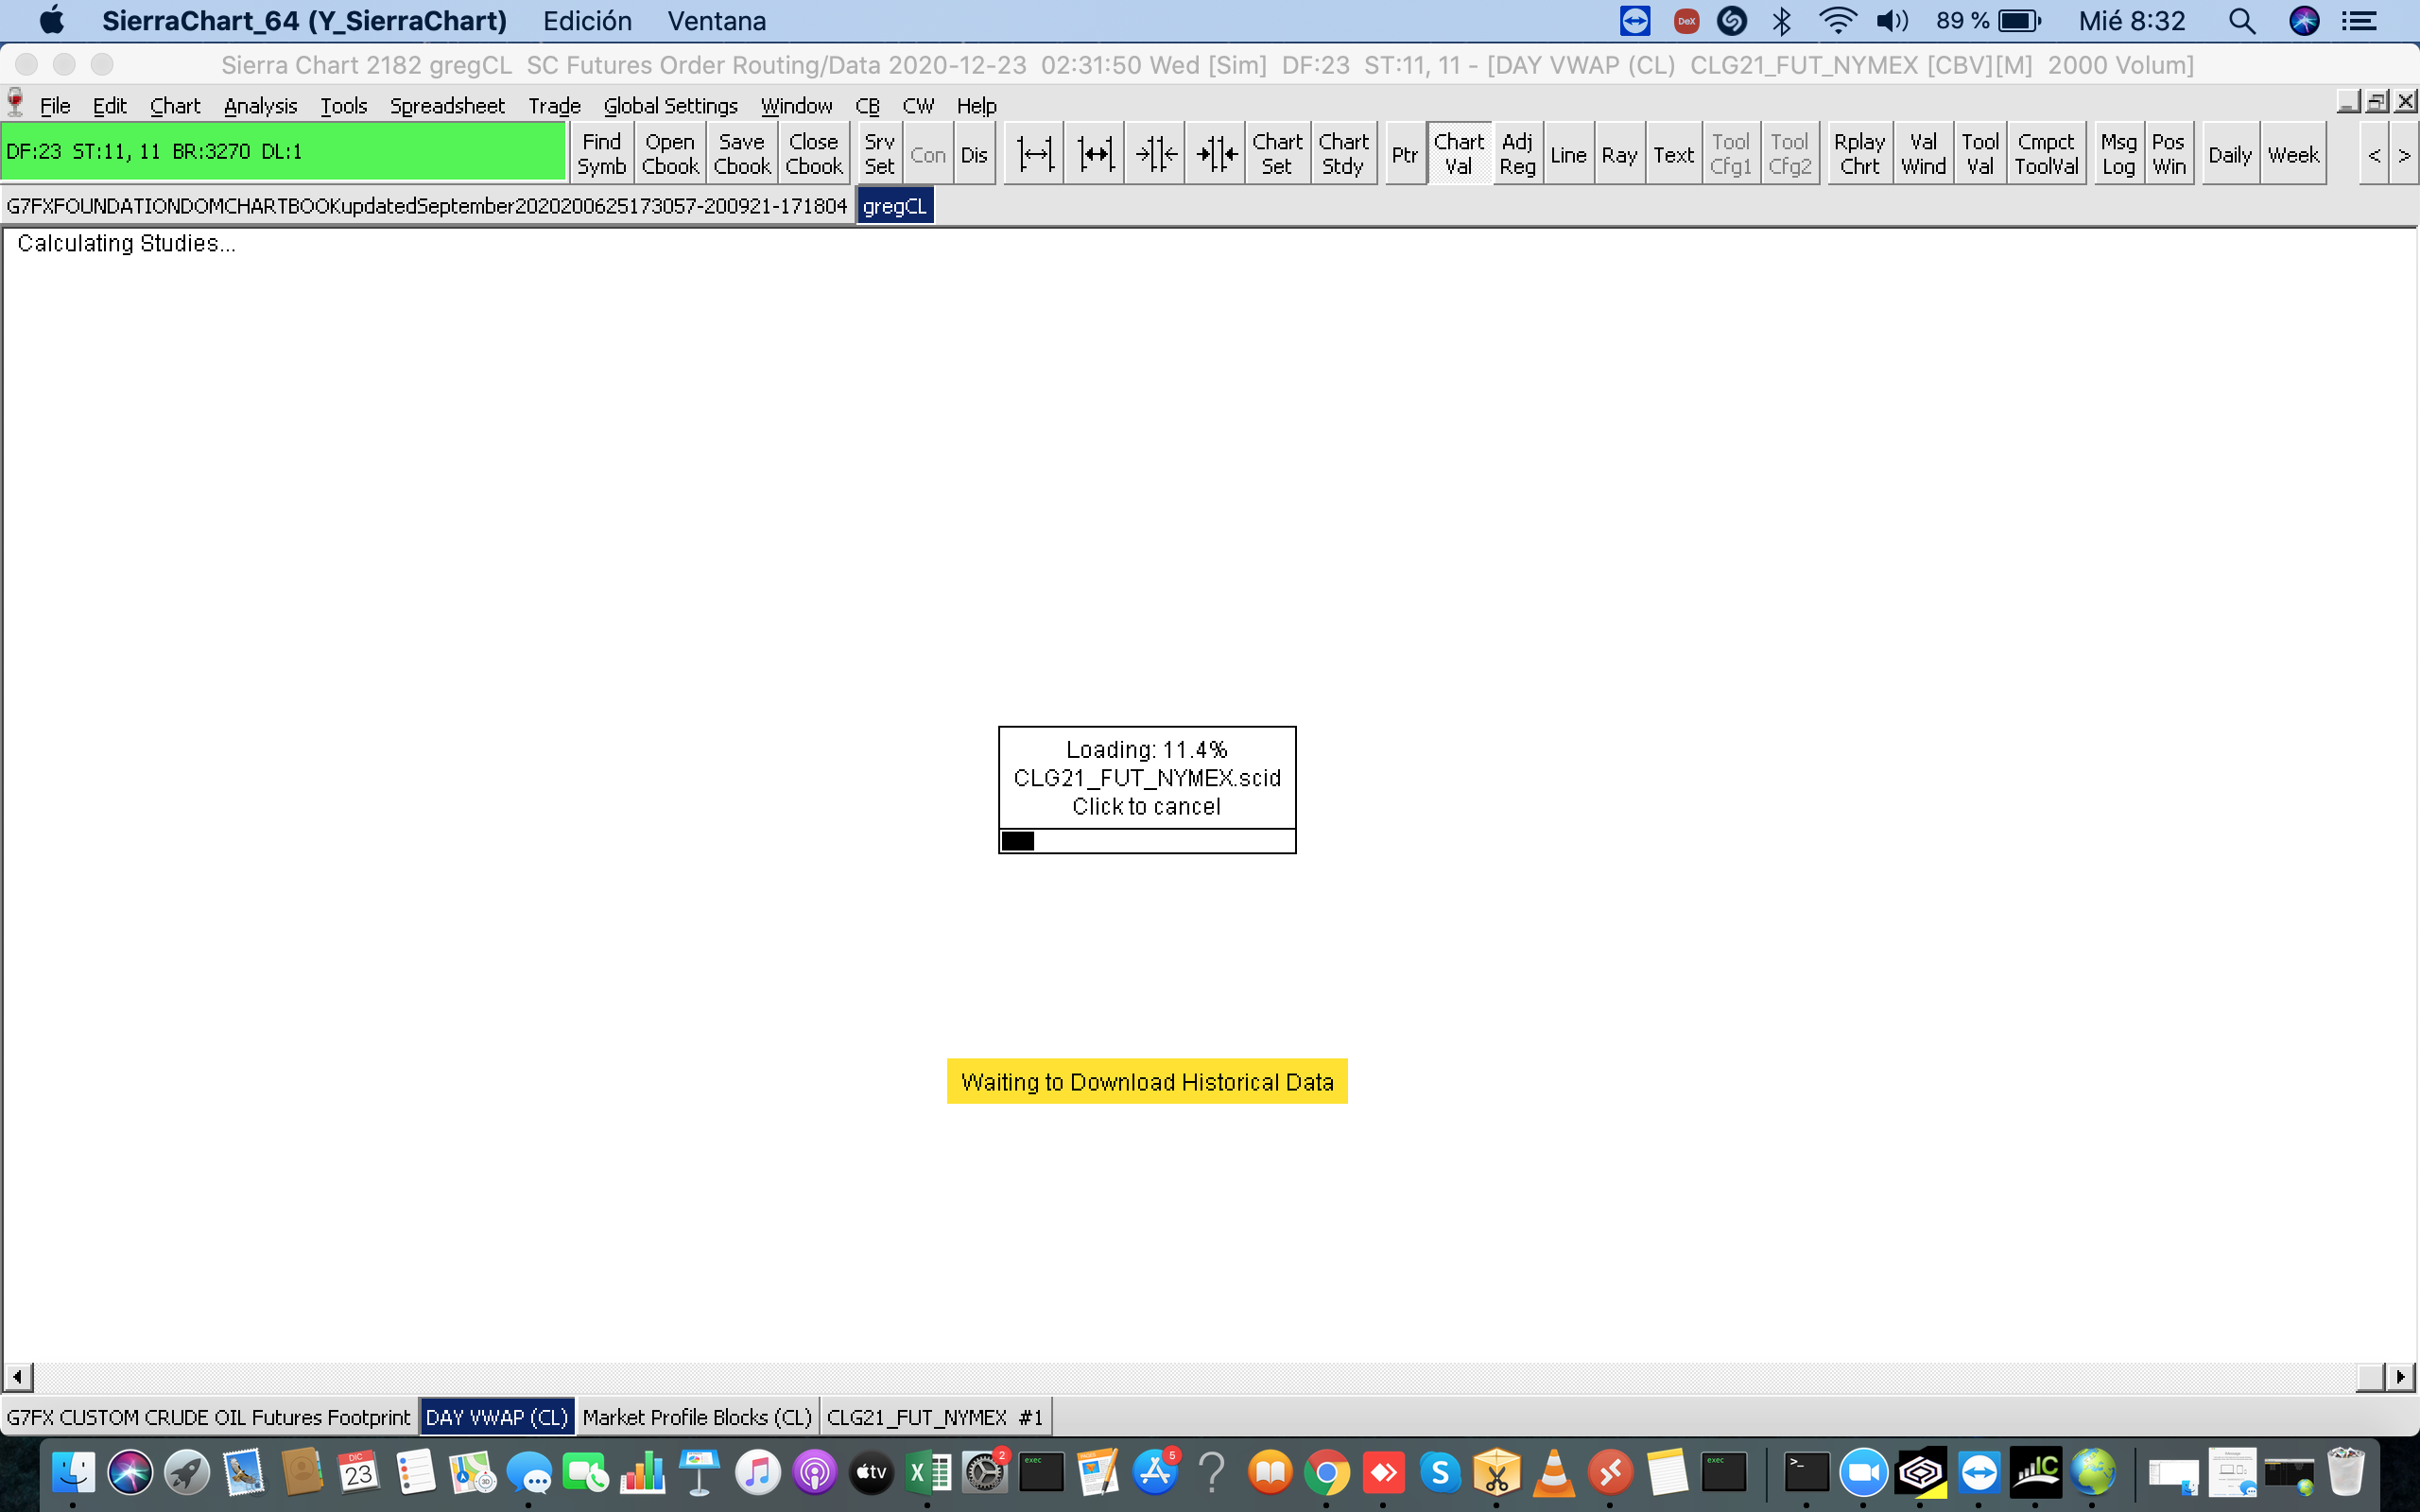Expand the Global Settings menu
The width and height of the screenshot is (2420, 1512).
(x=670, y=106)
